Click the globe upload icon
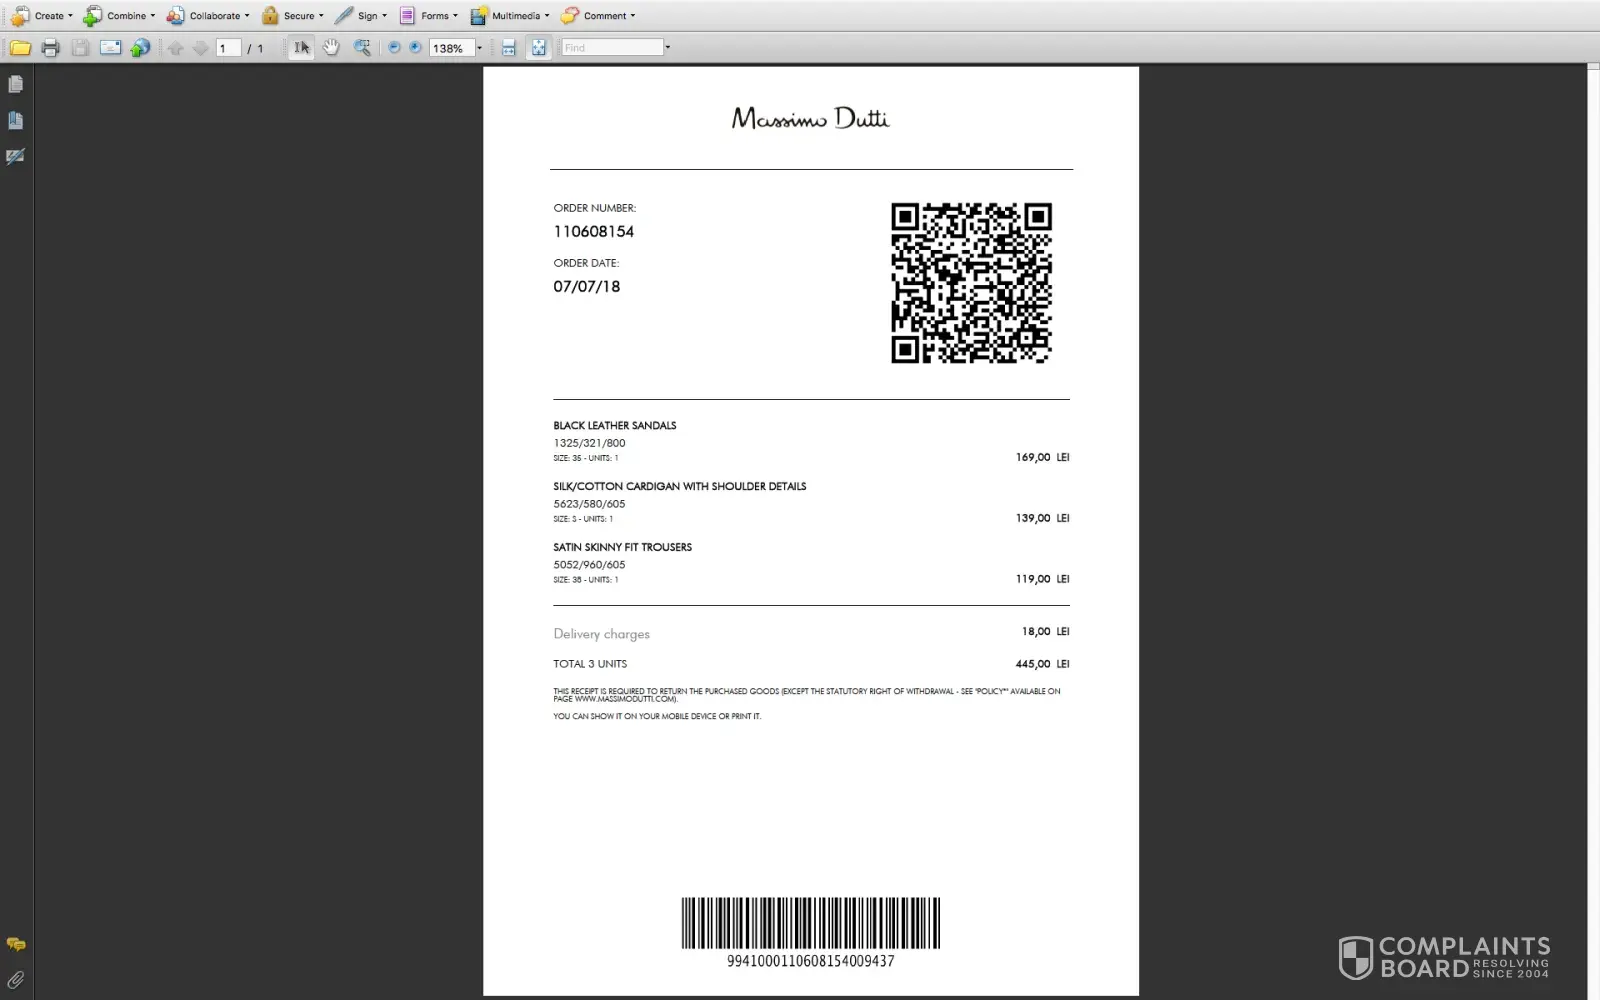 coord(140,48)
